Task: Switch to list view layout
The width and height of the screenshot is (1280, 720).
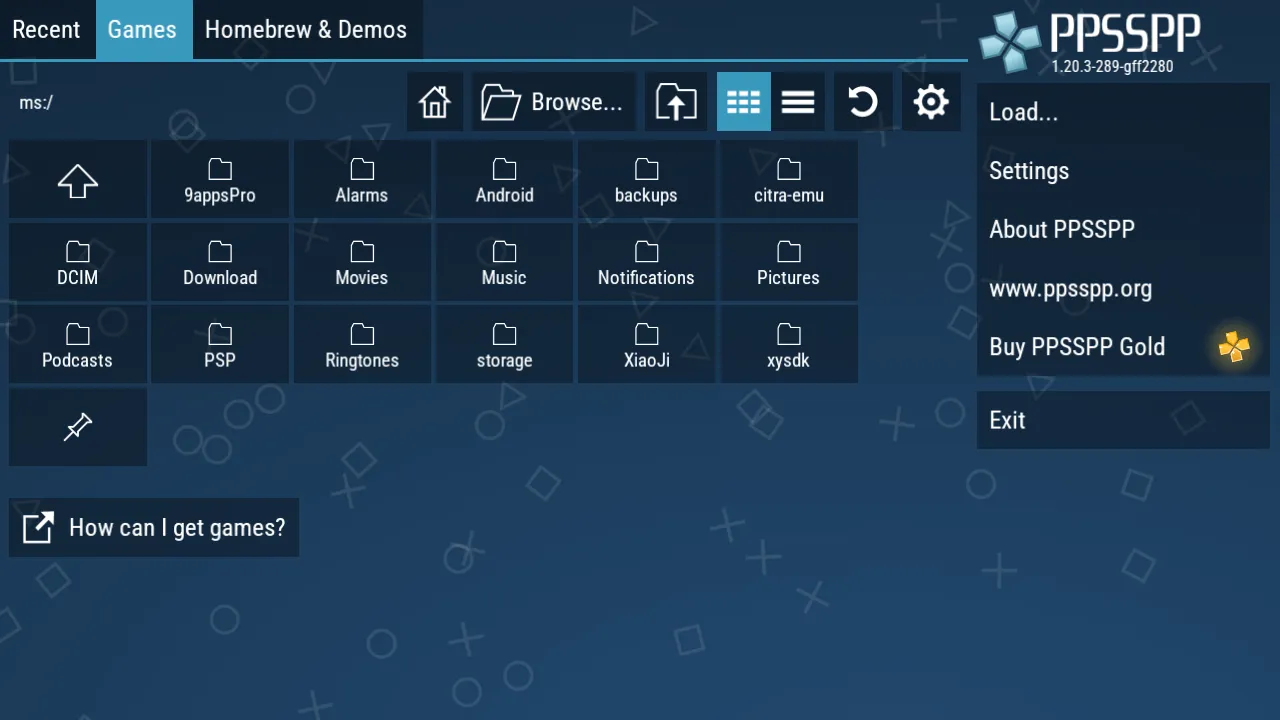Action: coord(798,102)
